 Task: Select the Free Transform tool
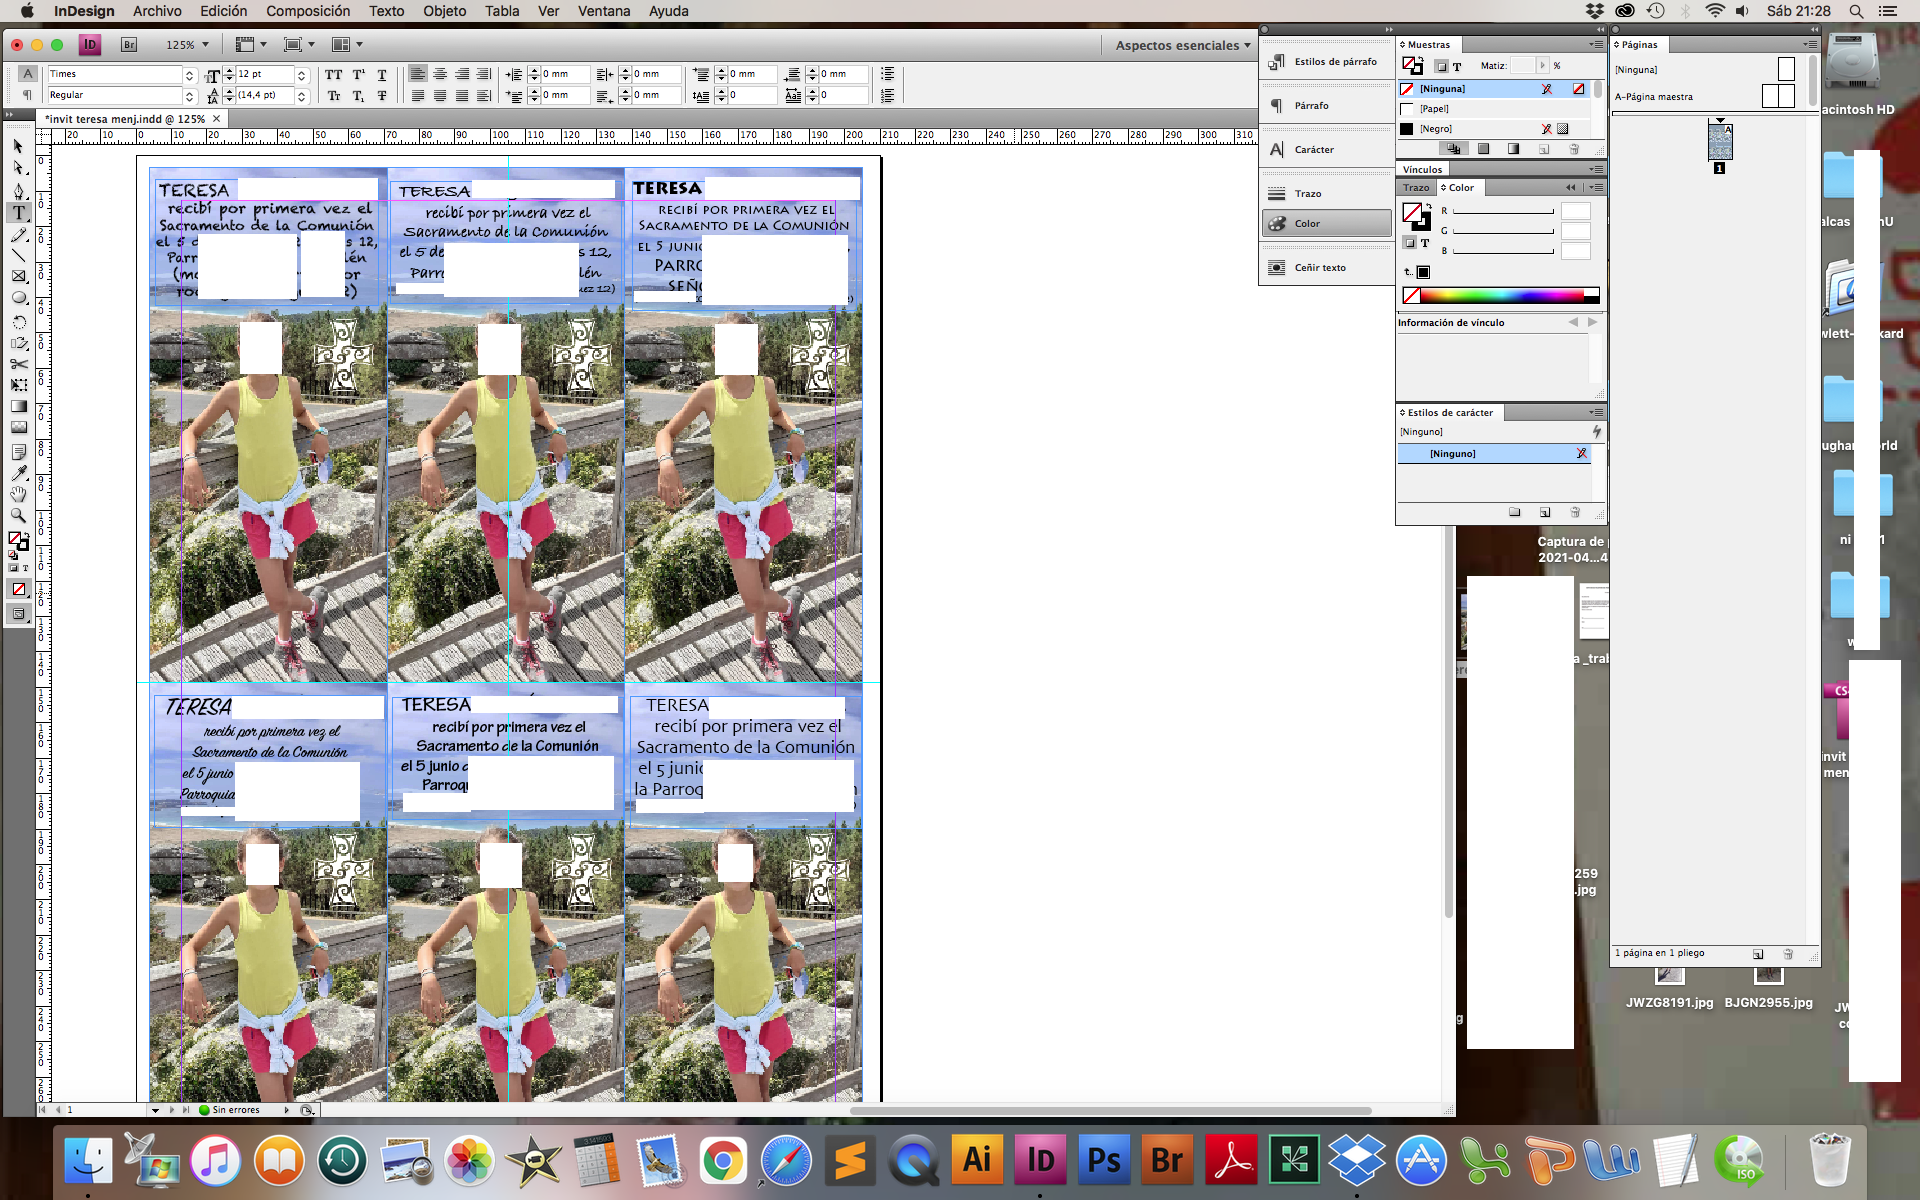(18, 385)
